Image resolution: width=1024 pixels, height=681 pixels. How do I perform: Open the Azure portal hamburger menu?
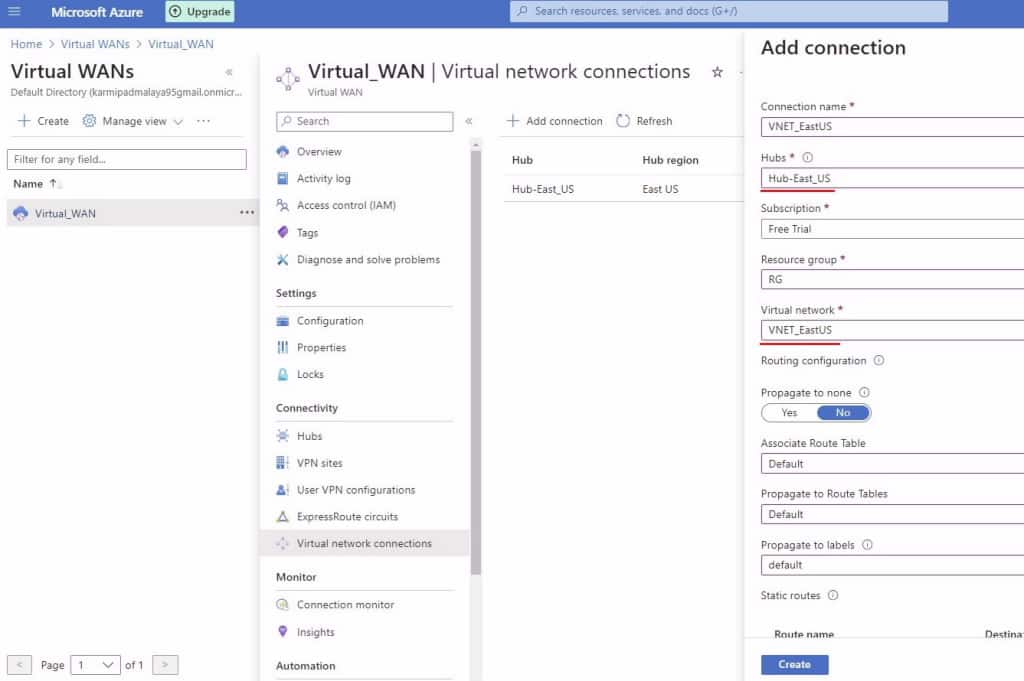click(x=14, y=12)
